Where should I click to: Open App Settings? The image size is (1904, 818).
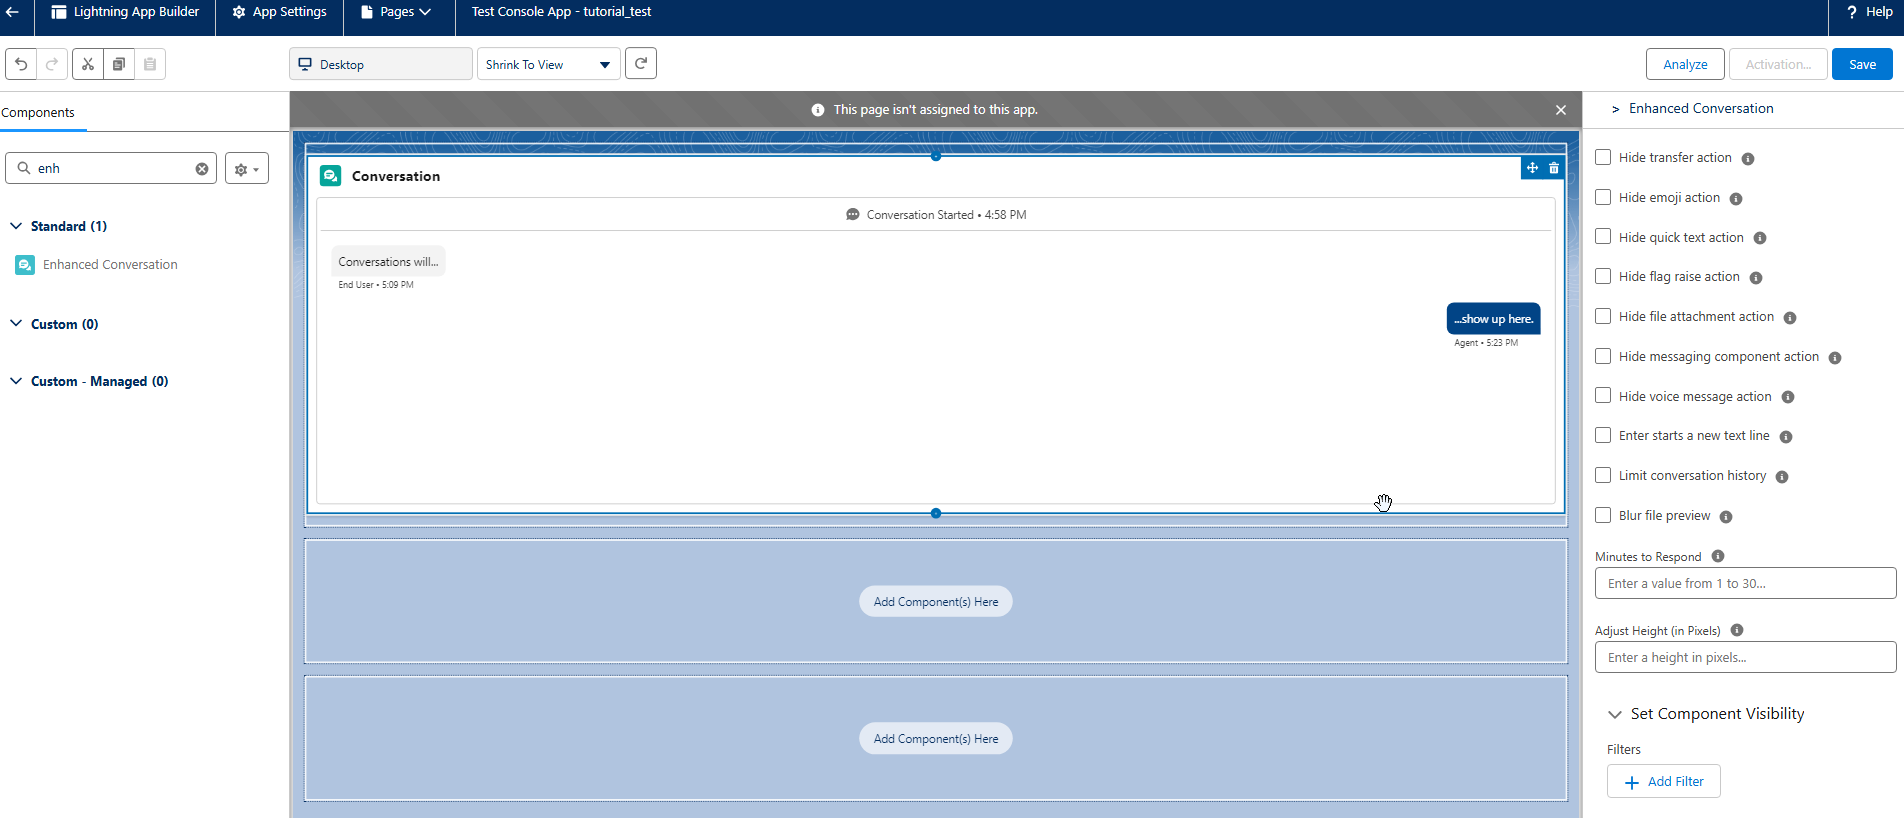[280, 12]
